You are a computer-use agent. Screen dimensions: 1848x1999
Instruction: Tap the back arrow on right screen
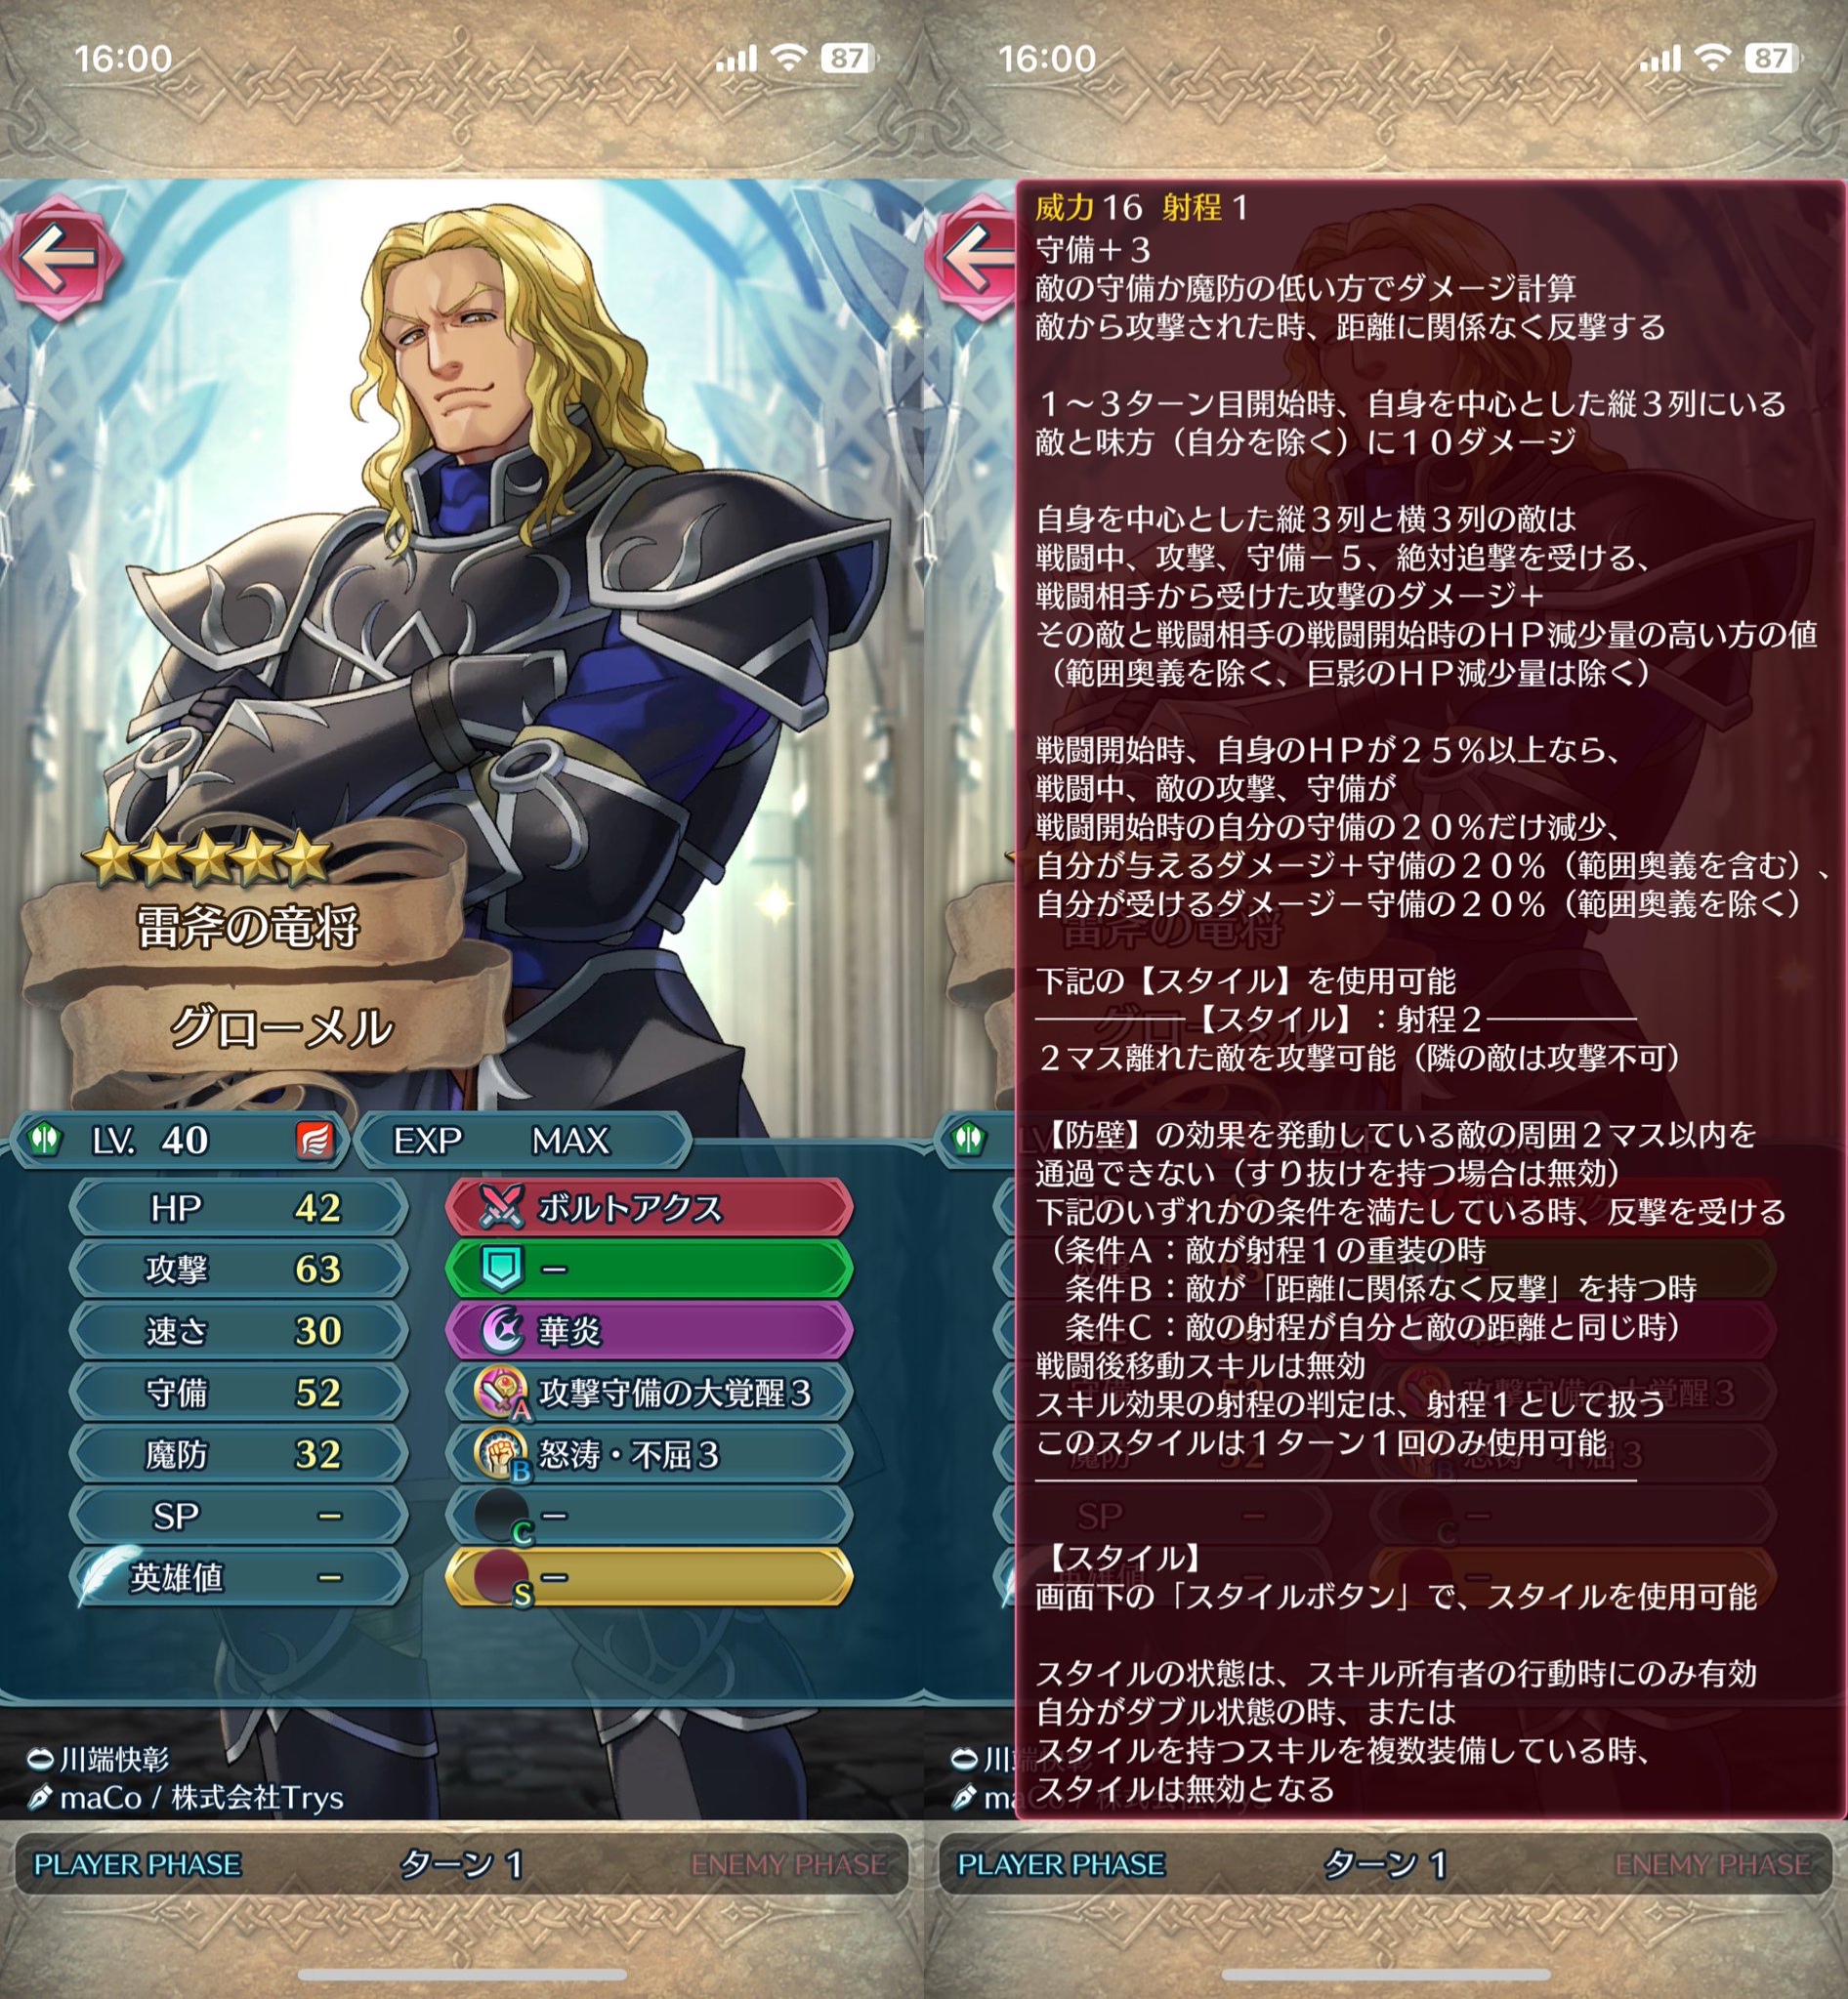click(972, 258)
